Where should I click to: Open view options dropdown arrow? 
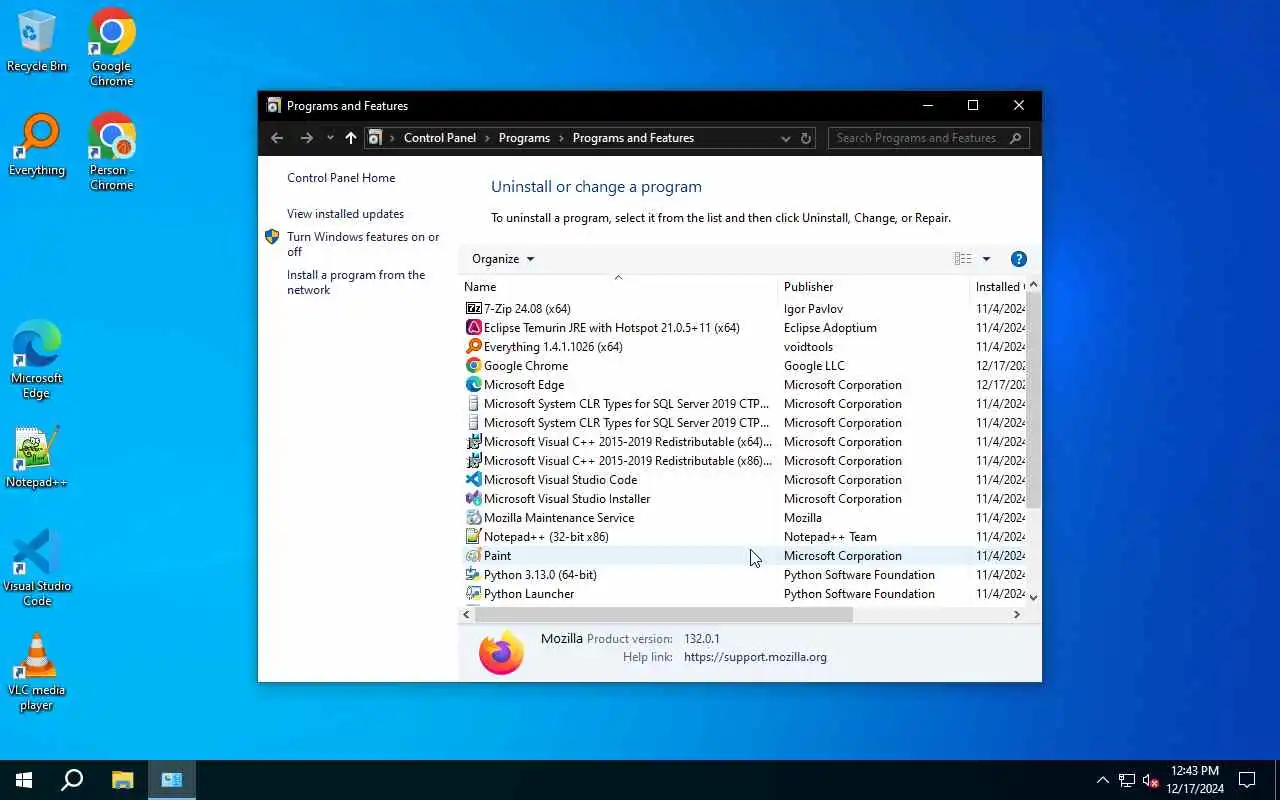click(986, 259)
